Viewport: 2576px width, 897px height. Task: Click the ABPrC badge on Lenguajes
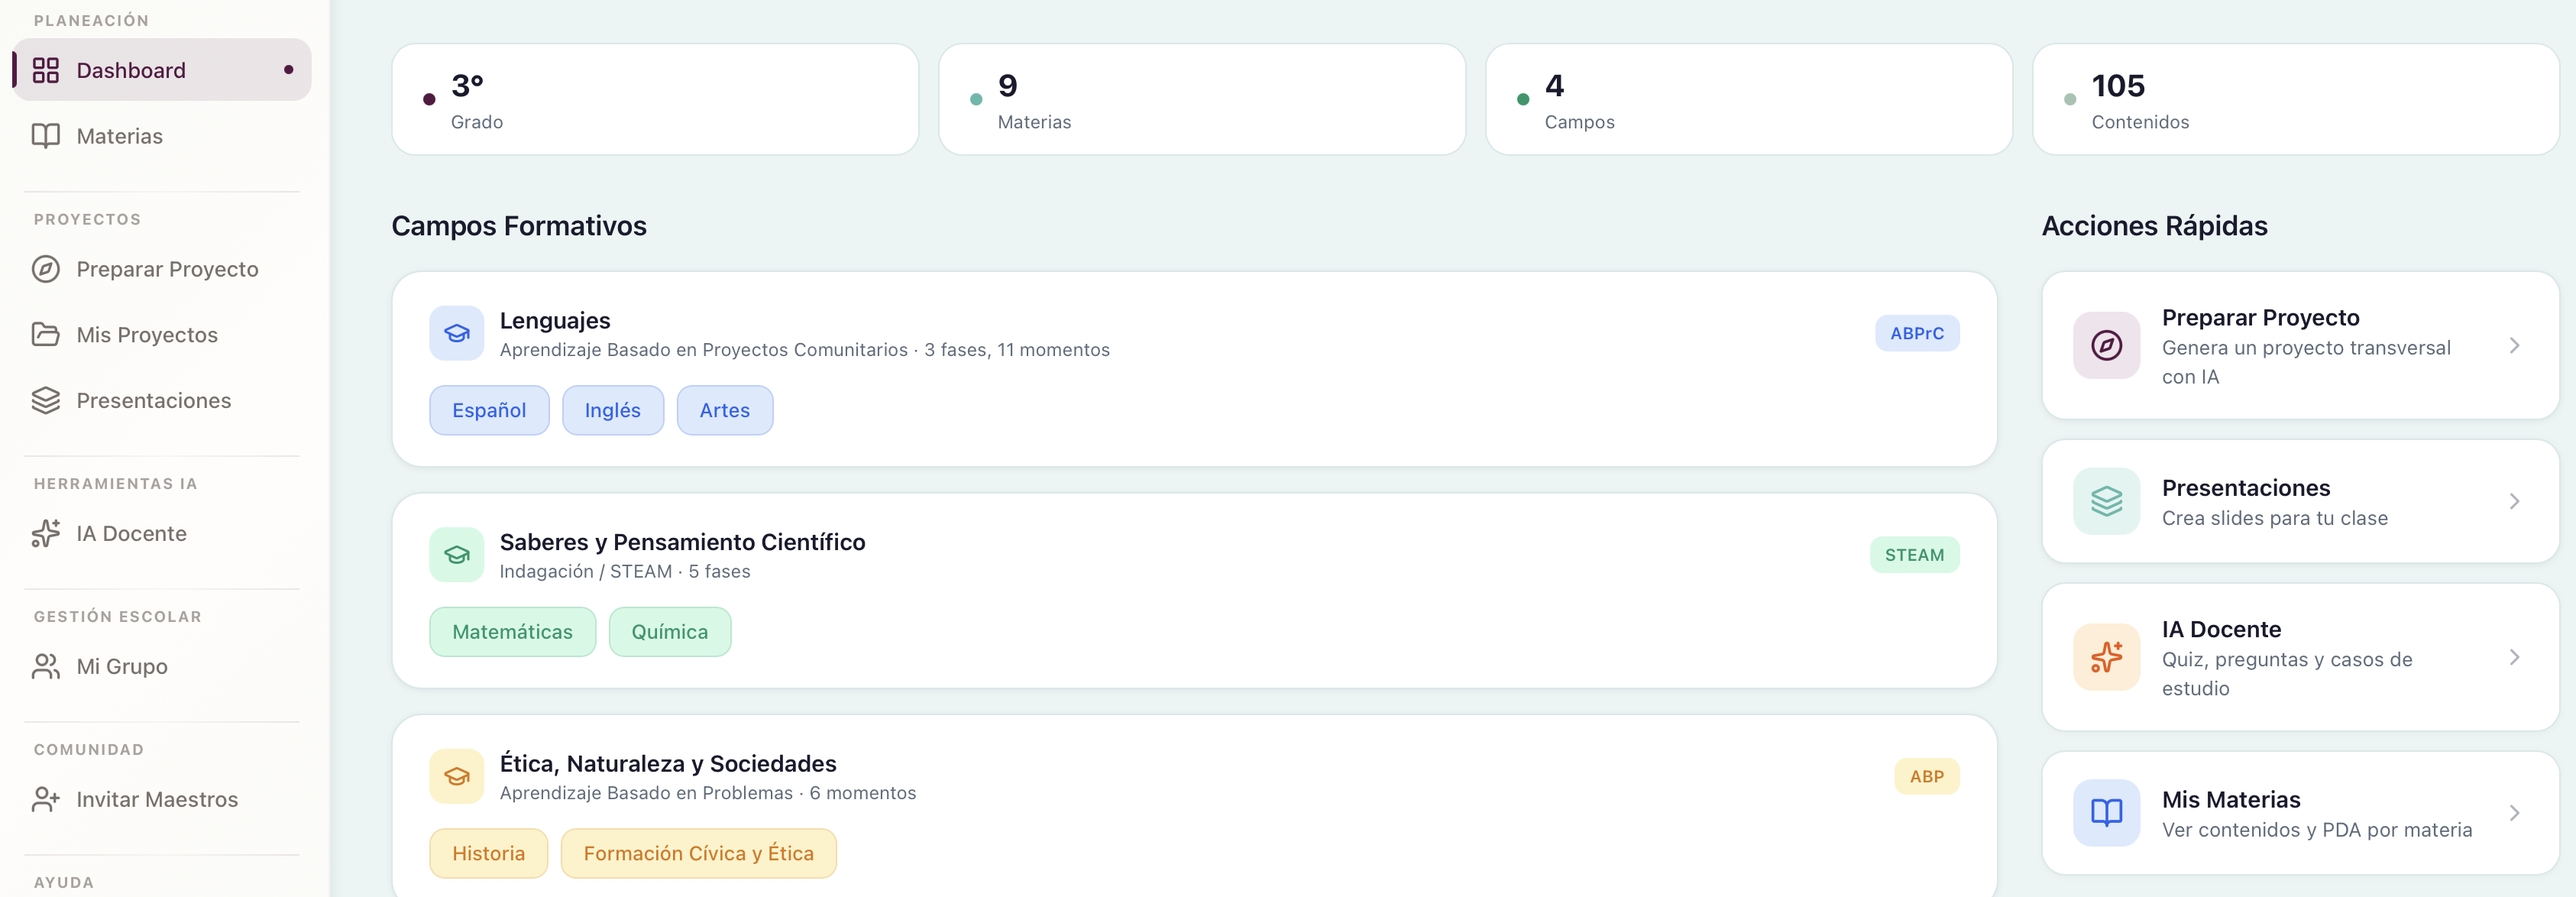tap(1916, 333)
